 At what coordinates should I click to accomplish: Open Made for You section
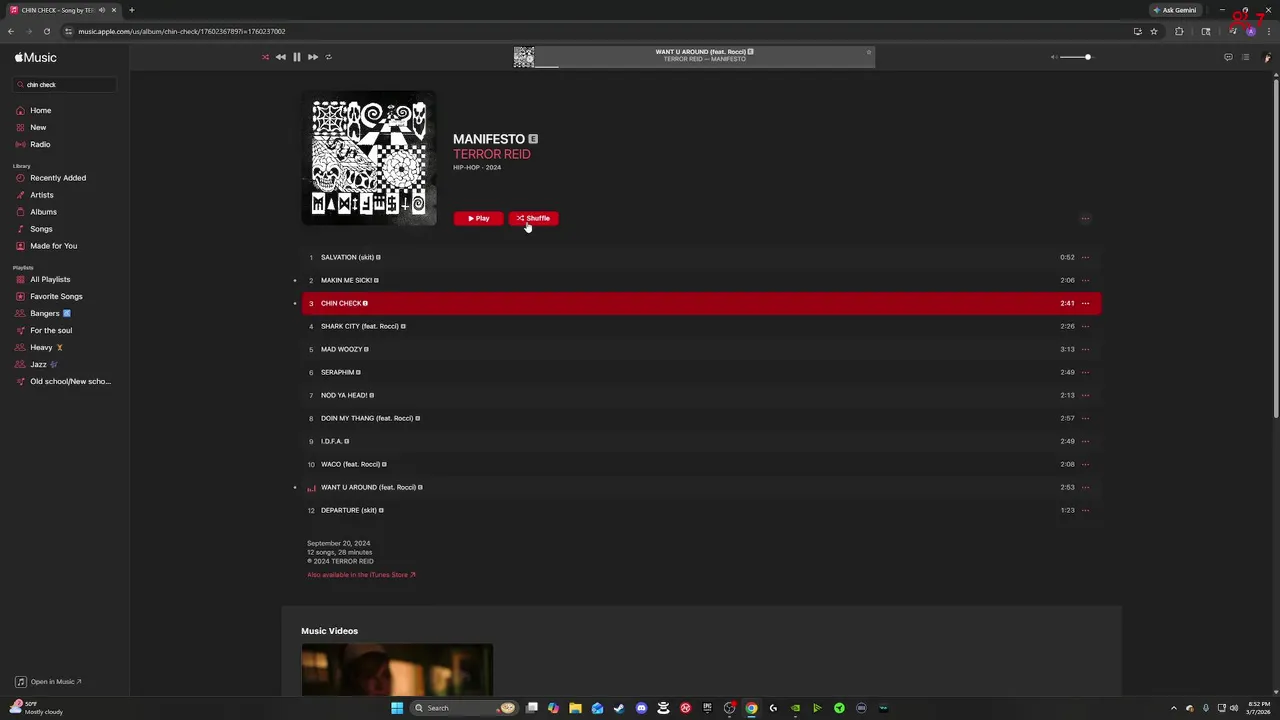click(x=53, y=246)
